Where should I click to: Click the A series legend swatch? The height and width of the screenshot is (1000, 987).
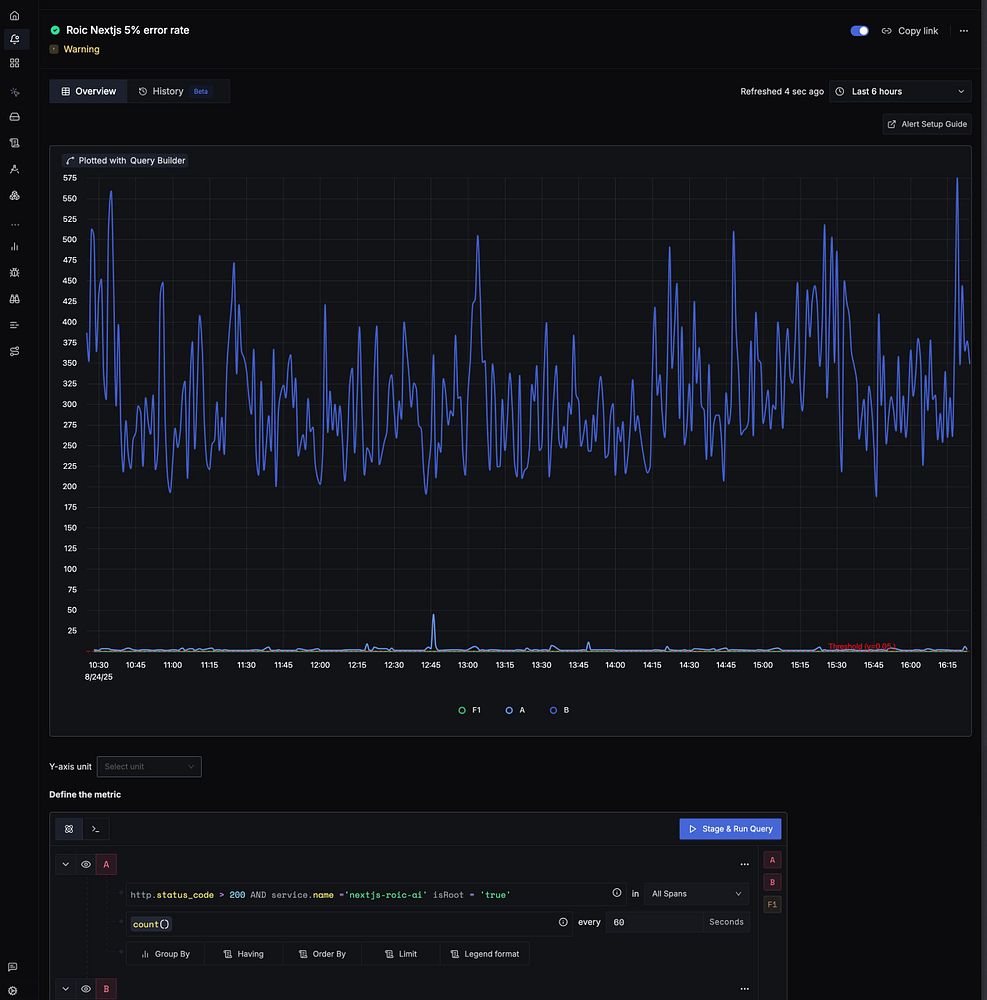point(509,710)
